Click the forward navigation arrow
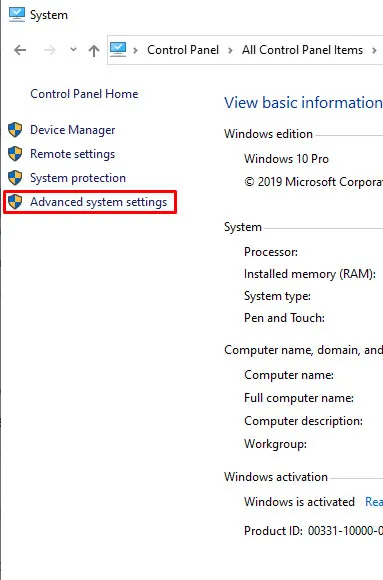This screenshot has width=383, height=580. click(x=49, y=50)
